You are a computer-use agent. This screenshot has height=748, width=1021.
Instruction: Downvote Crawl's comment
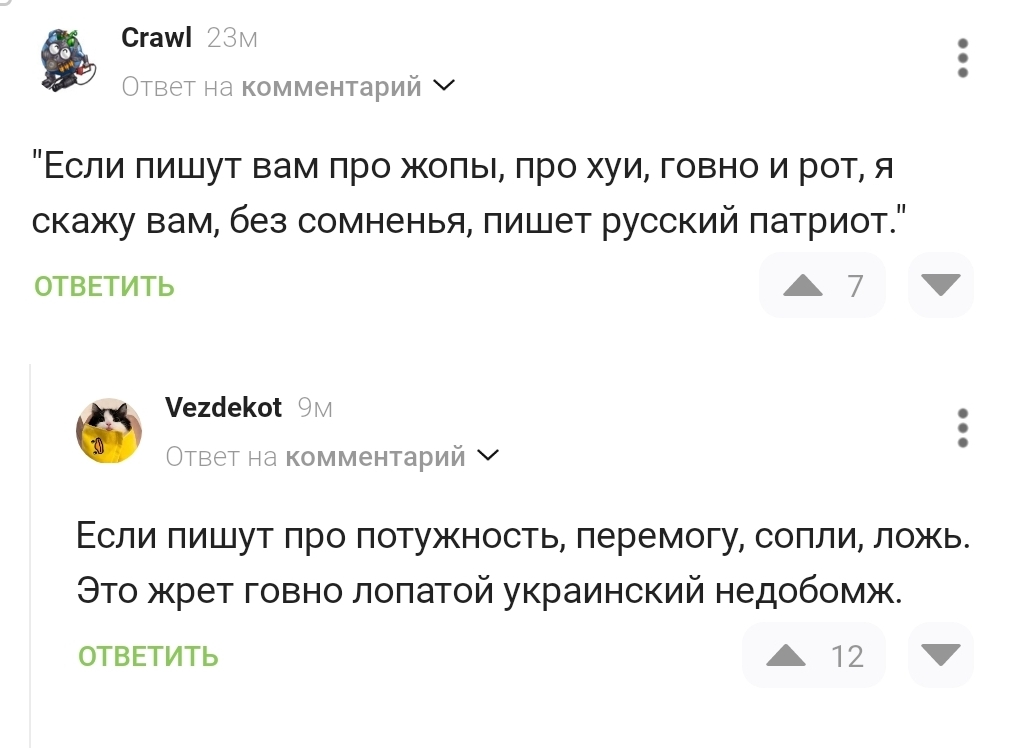click(x=940, y=286)
